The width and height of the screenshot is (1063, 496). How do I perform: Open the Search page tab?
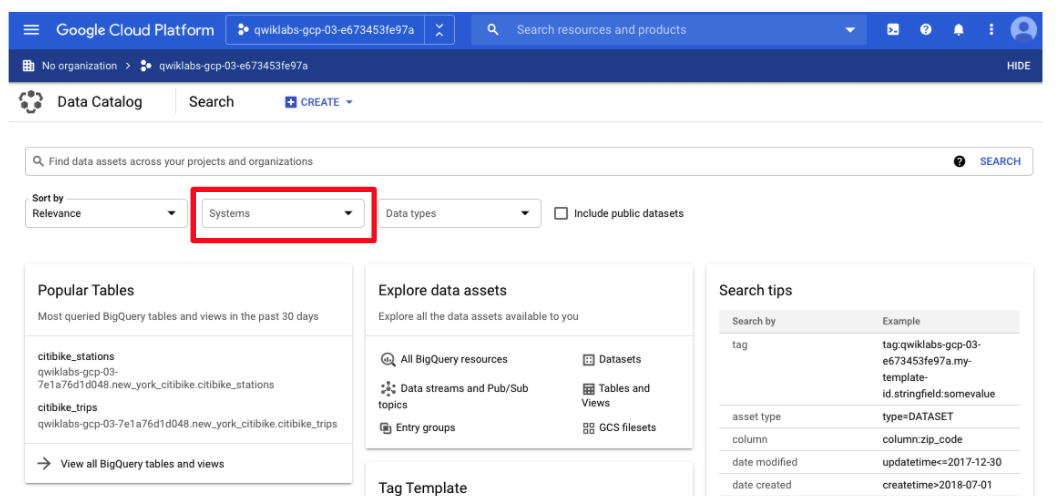(212, 102)
